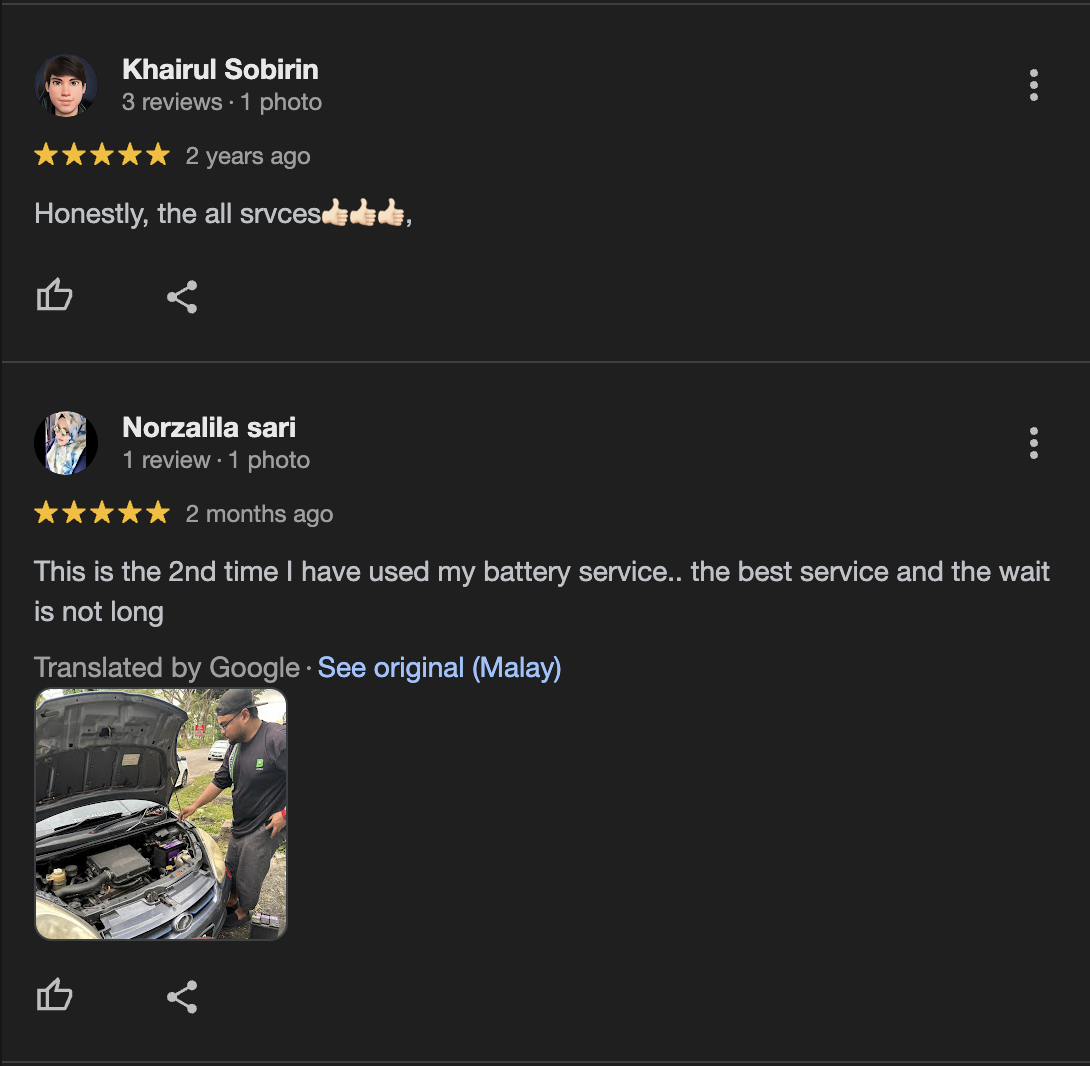Open the car battery repair photo
Screen dimensions: 1090x1066
point(161,814)
